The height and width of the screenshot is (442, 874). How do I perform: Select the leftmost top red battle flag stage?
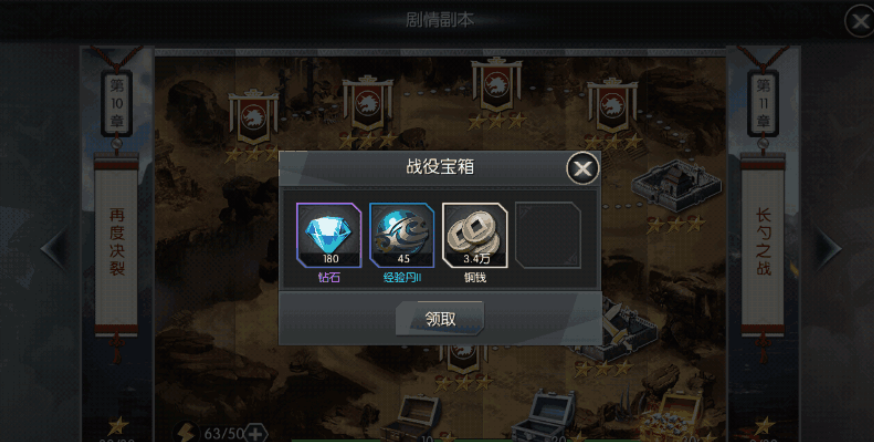(254, 118)
